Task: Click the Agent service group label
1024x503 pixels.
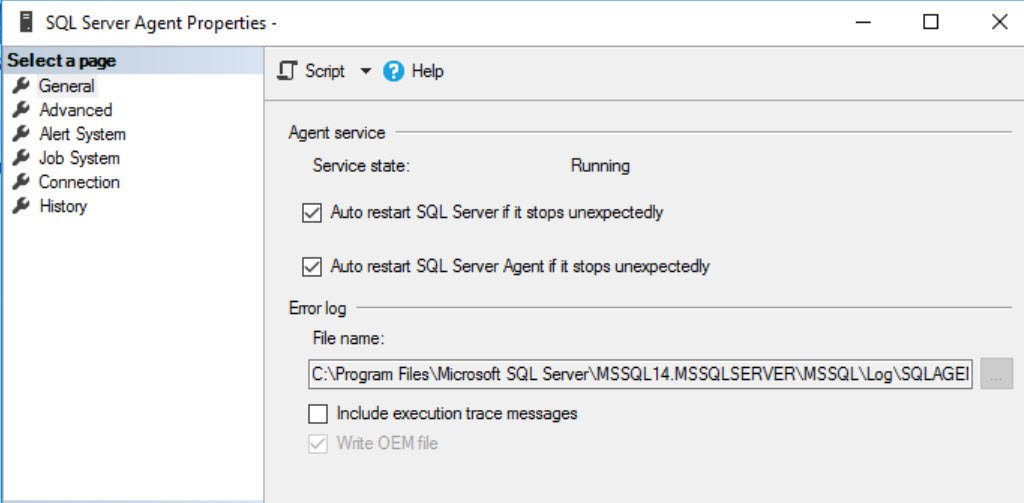Action: 337,133
